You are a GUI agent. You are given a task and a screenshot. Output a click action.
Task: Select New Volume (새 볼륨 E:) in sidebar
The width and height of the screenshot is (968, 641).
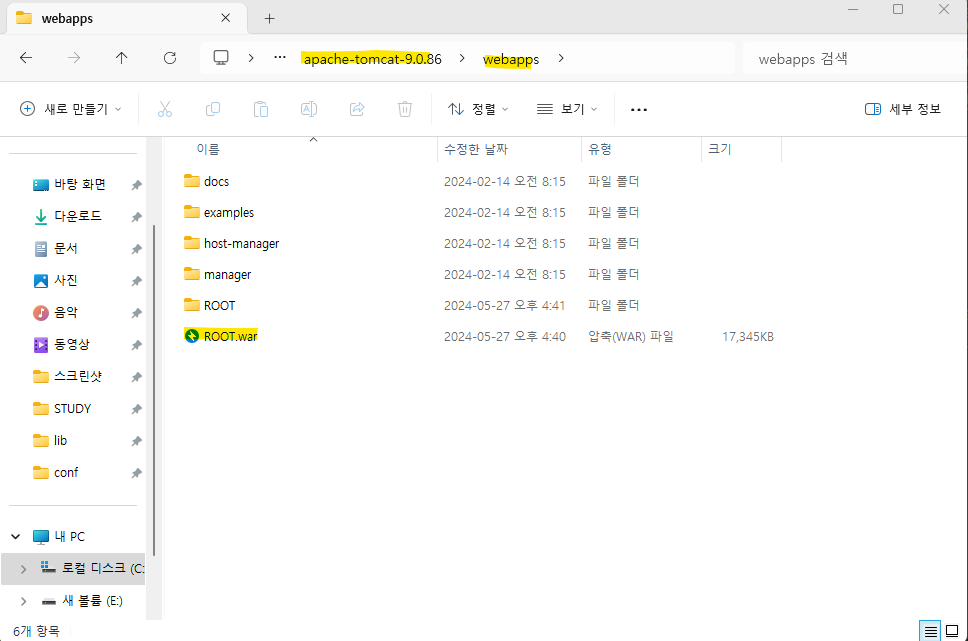coord(93,600)
